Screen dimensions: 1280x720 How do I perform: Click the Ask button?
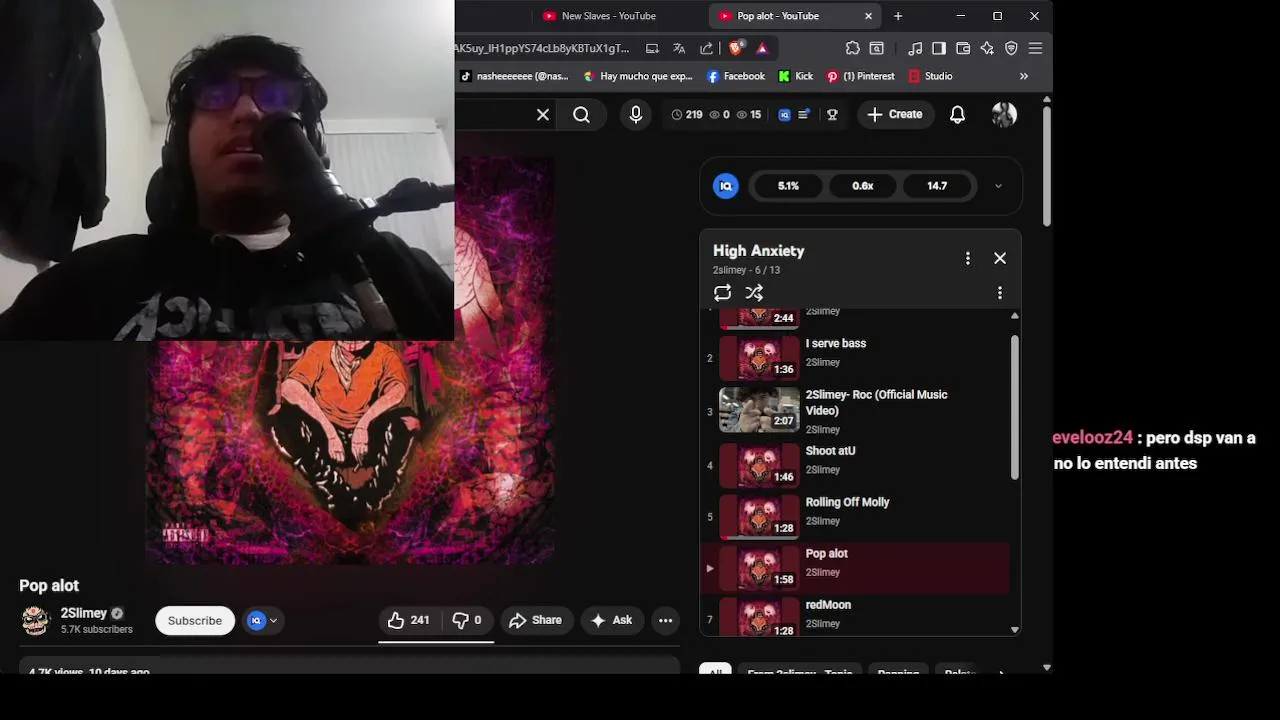point(611,620)
